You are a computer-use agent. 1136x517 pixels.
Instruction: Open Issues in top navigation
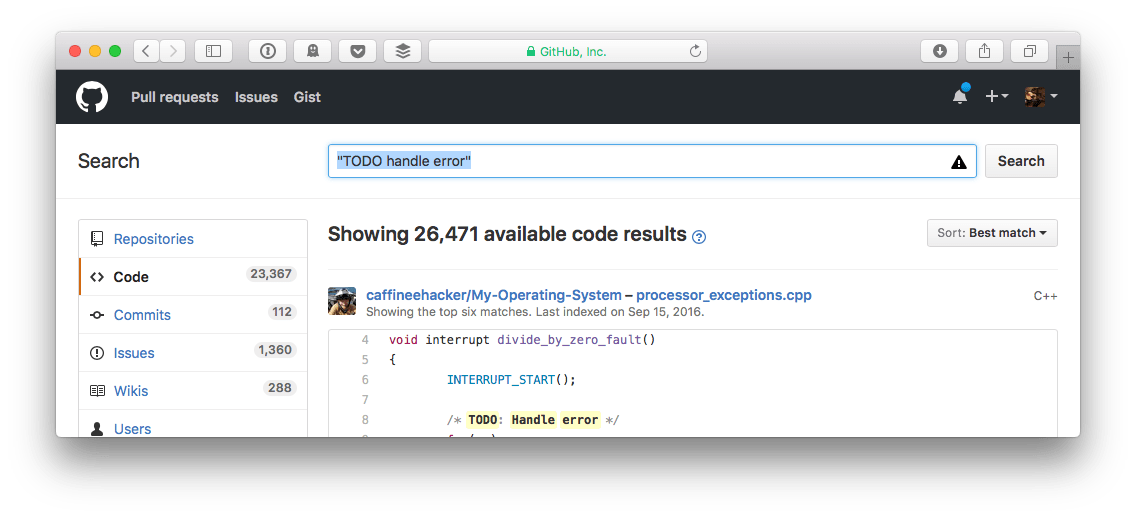click(x=256, y=97)
